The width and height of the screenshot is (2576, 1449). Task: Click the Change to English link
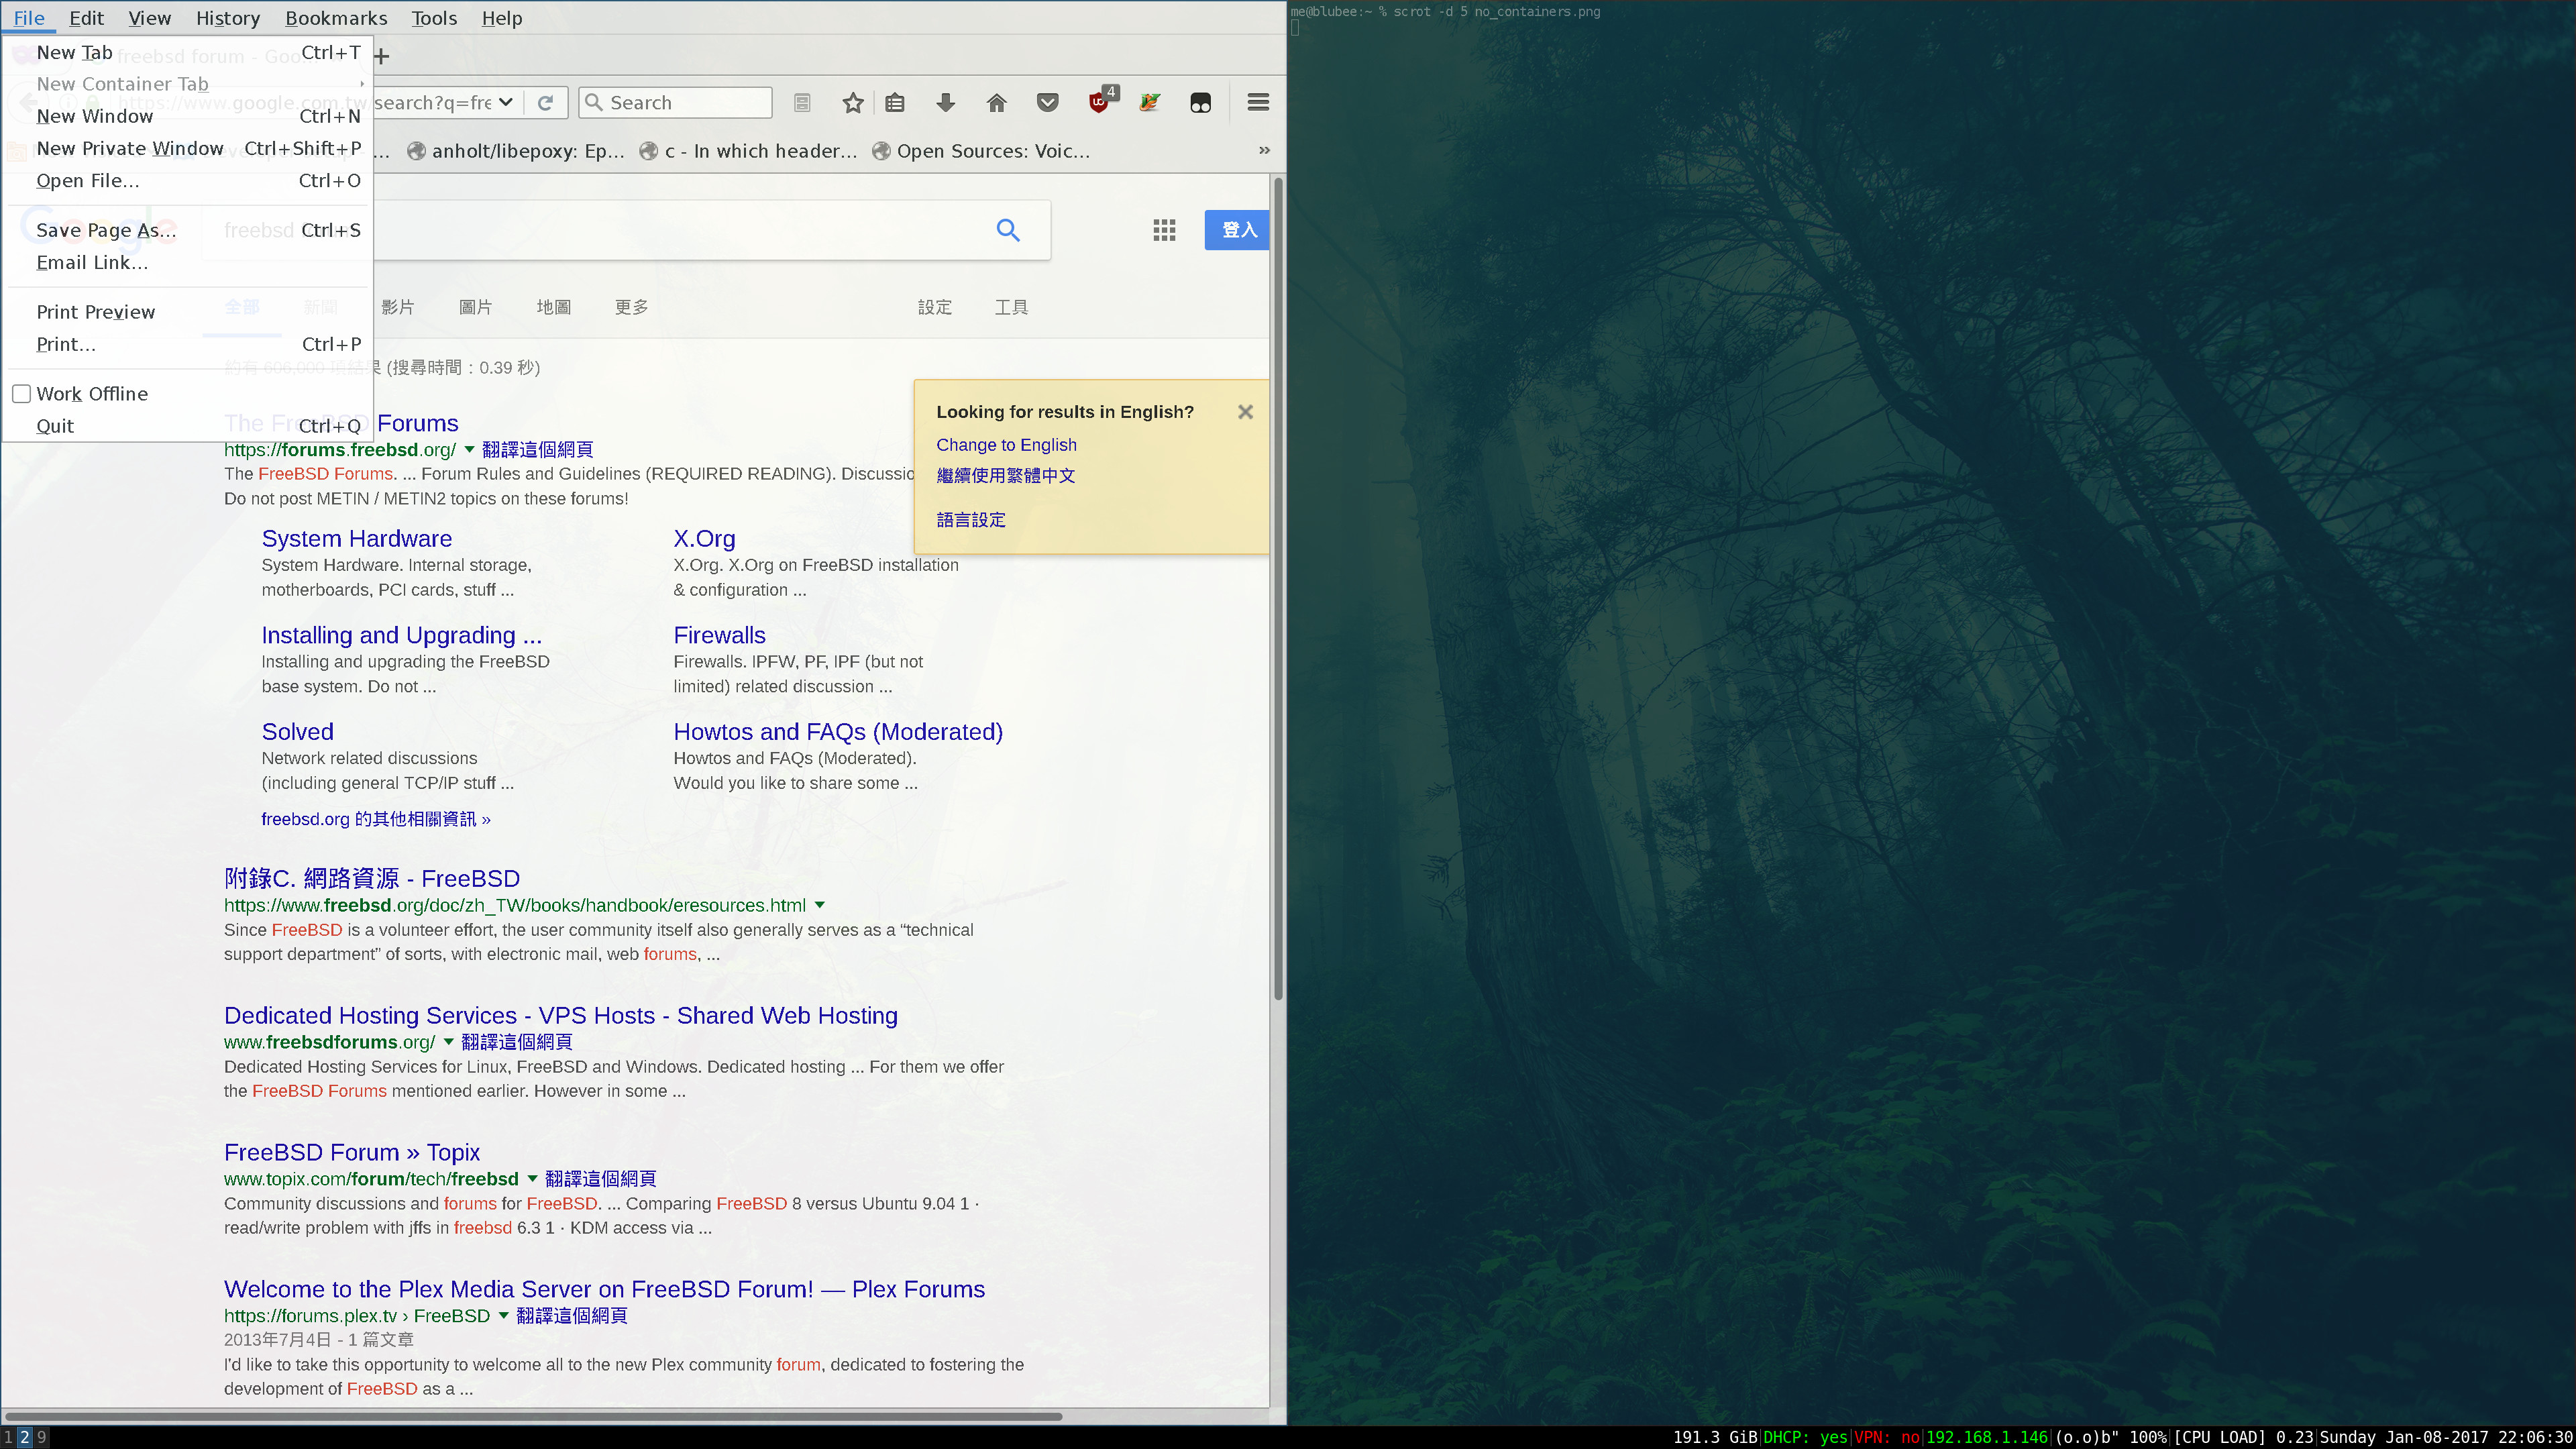[1006, 445]
